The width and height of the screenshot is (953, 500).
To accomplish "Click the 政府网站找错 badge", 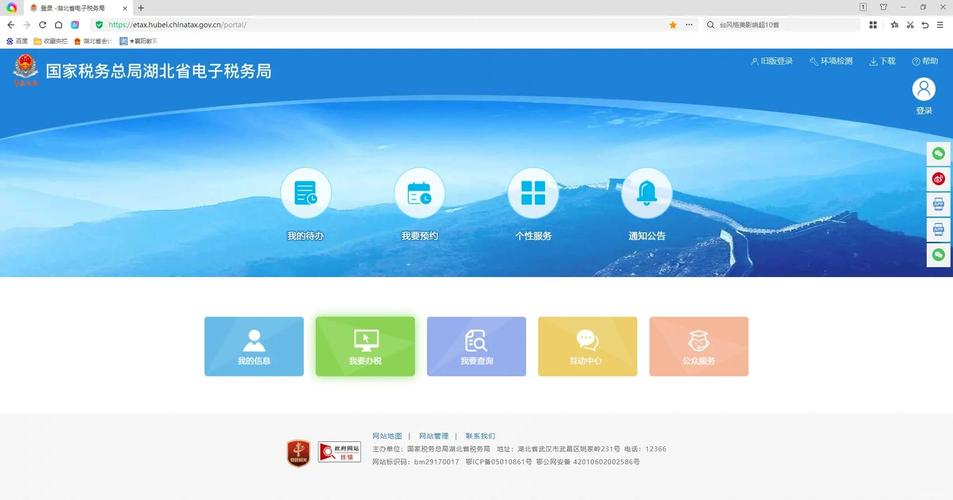I will click(x=339, y=452).
